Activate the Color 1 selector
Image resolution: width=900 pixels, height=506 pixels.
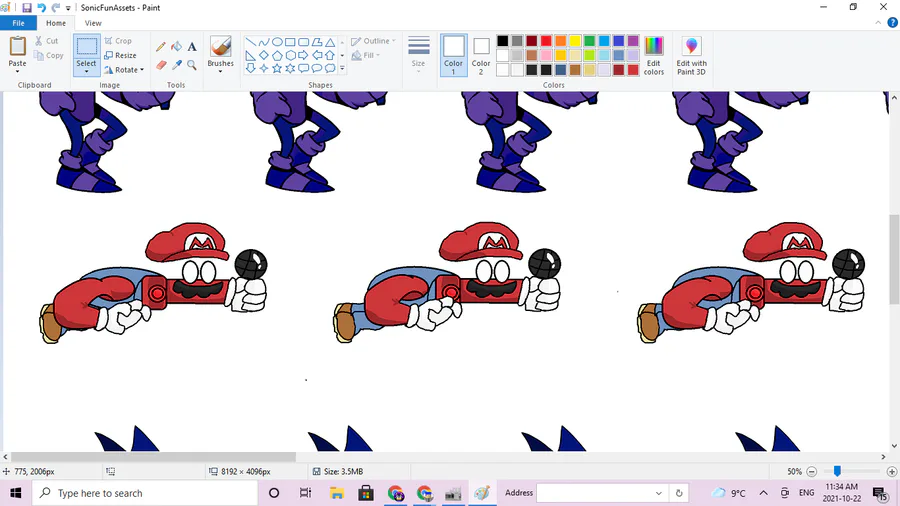click(453, 55)
